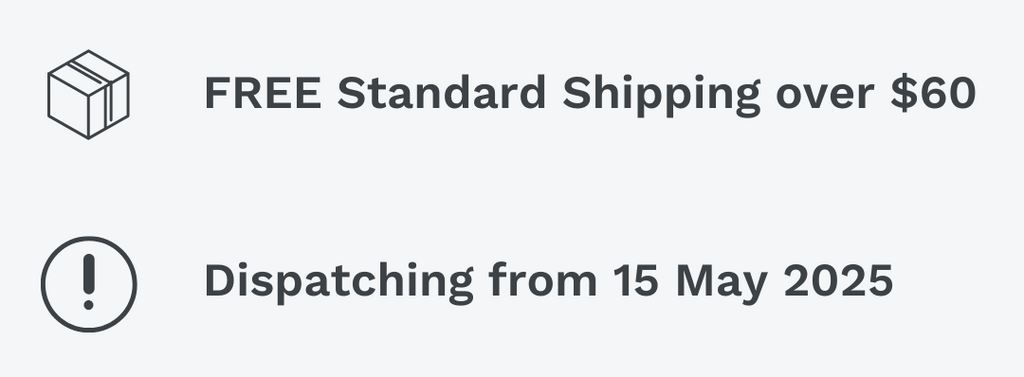Click the word FREE in shipping line

point(263,92)
